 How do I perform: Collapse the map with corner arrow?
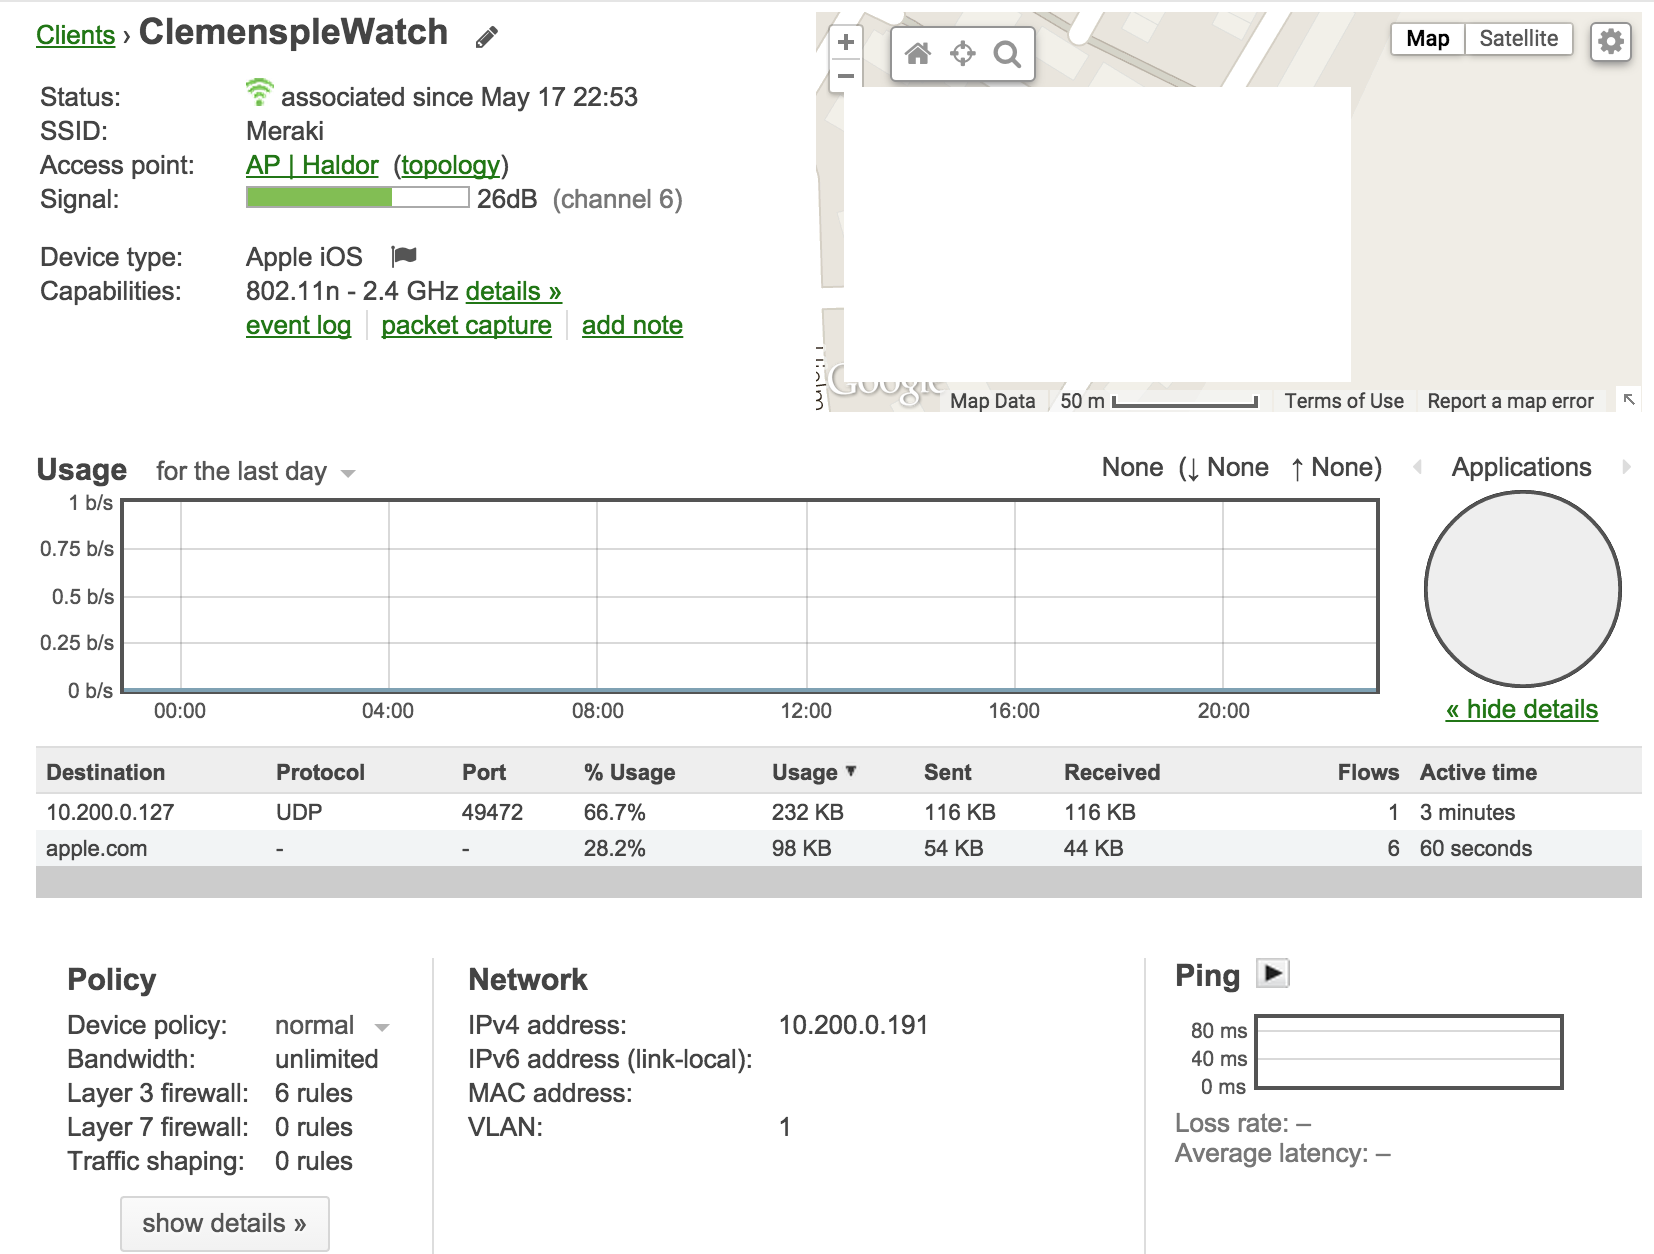1629,400
